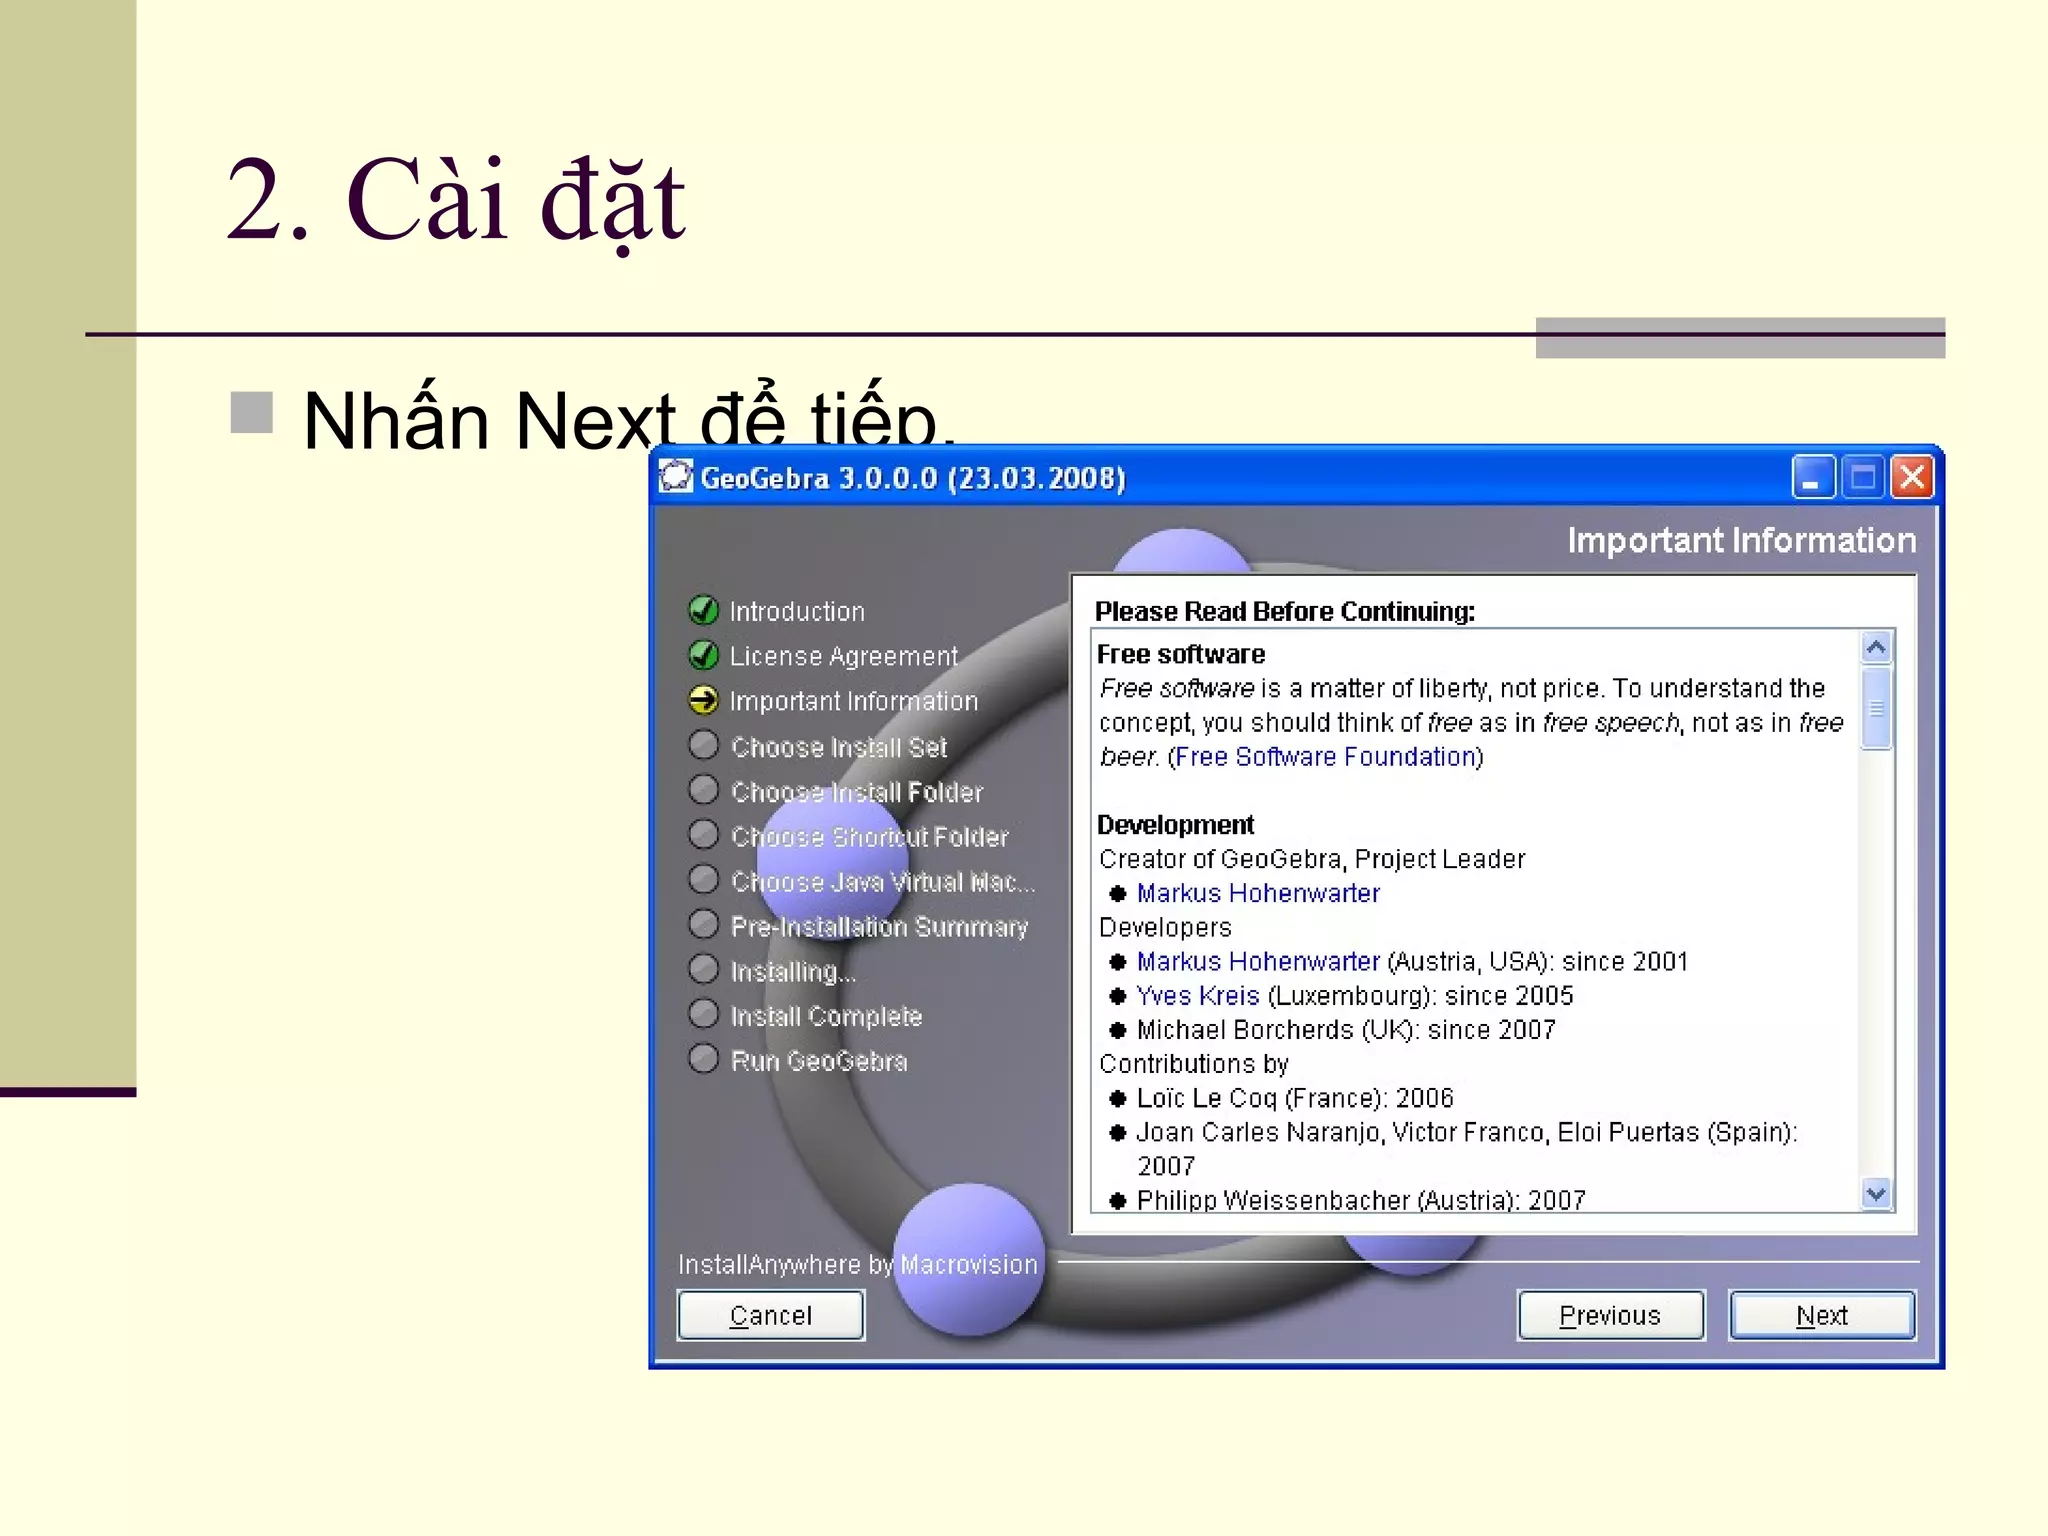
Task: Maximize the GeoGebra installer window
Action: (1862, 477)
